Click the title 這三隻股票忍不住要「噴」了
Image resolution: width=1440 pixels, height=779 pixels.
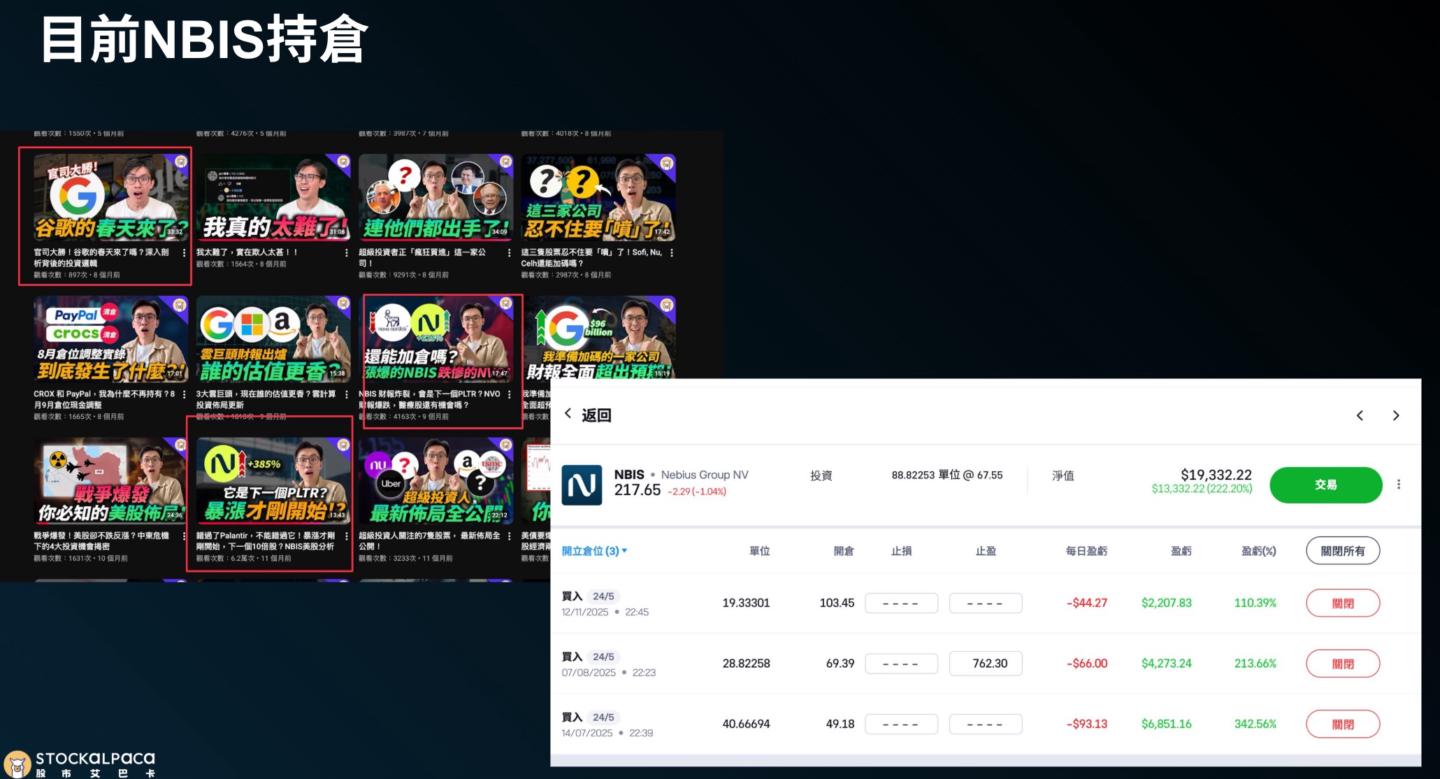coord(593,257)
